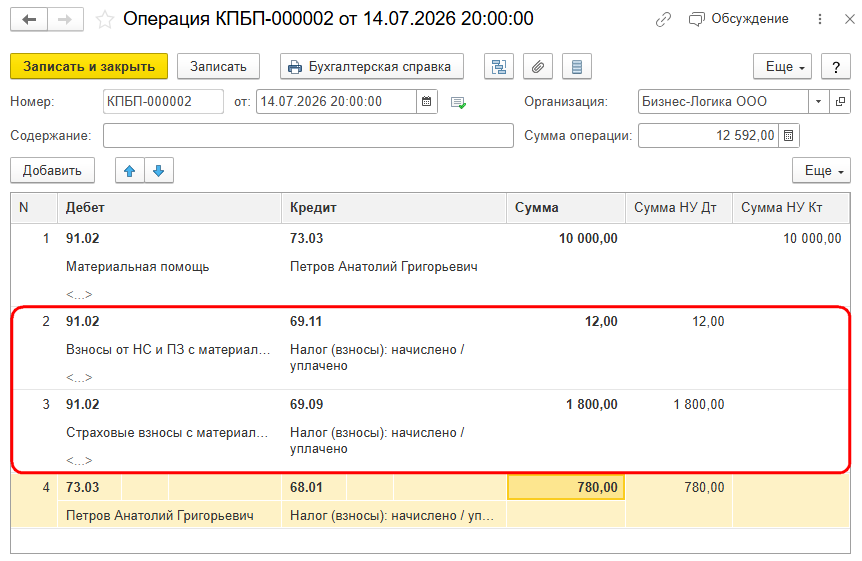Select debit account 73.03 in row 4

[x=82, y=488]
